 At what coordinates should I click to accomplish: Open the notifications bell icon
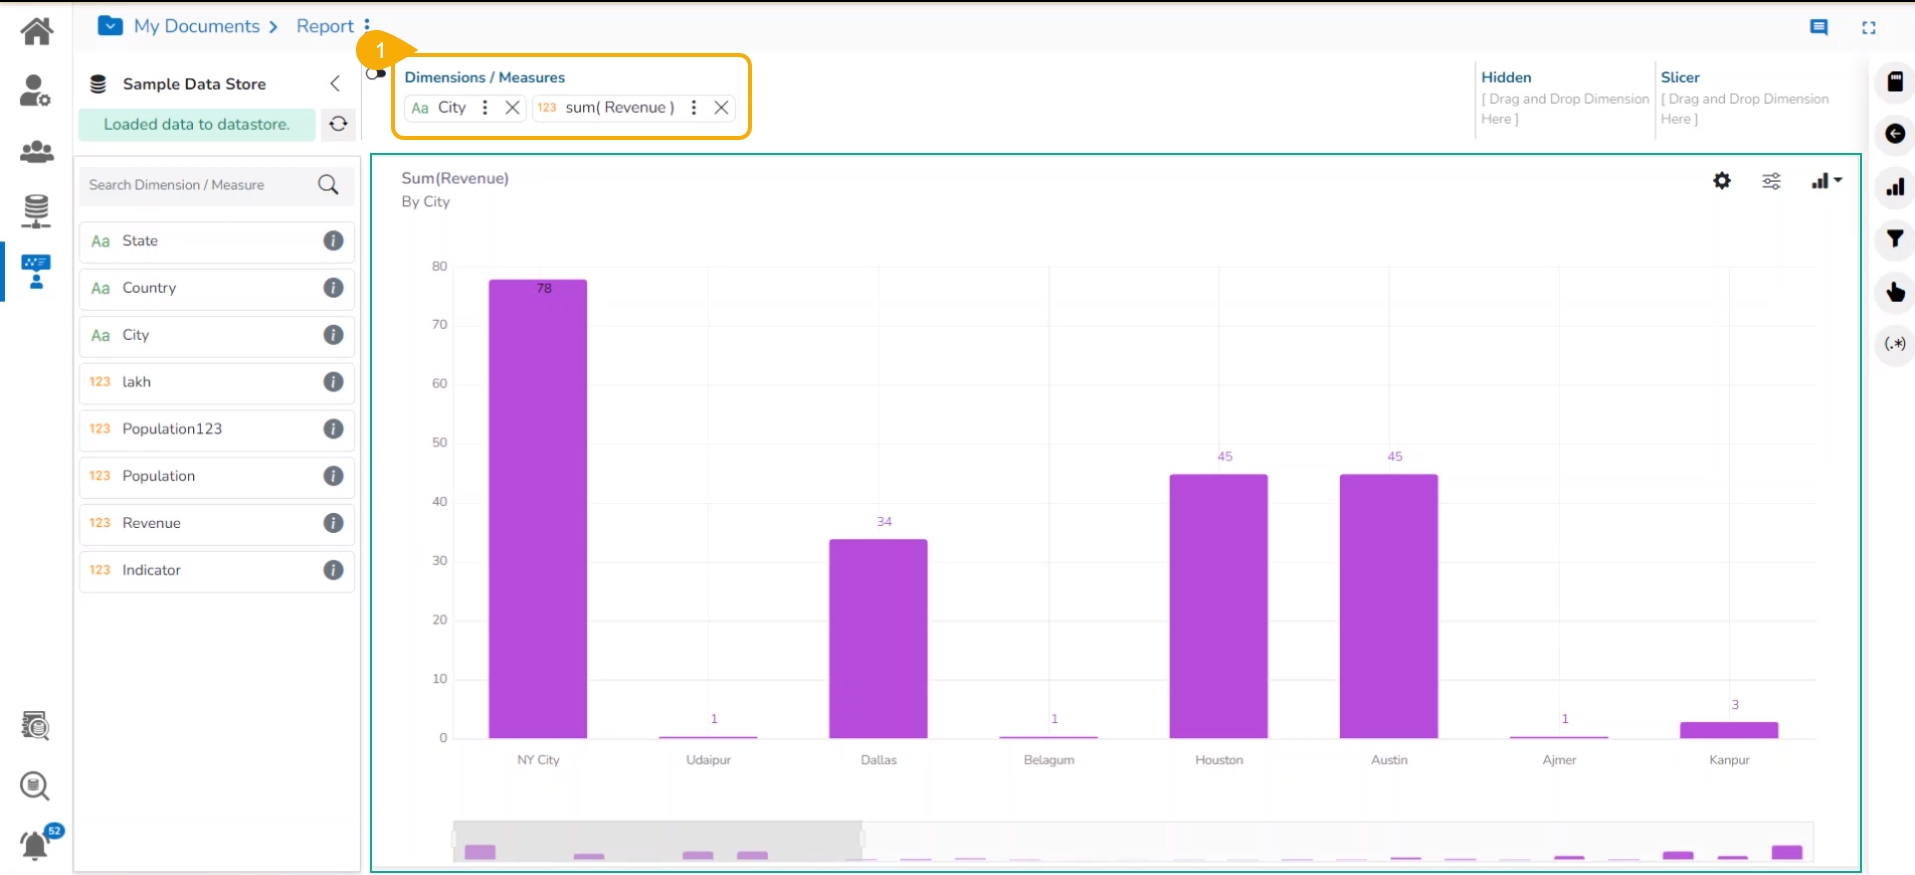point(35,845)
